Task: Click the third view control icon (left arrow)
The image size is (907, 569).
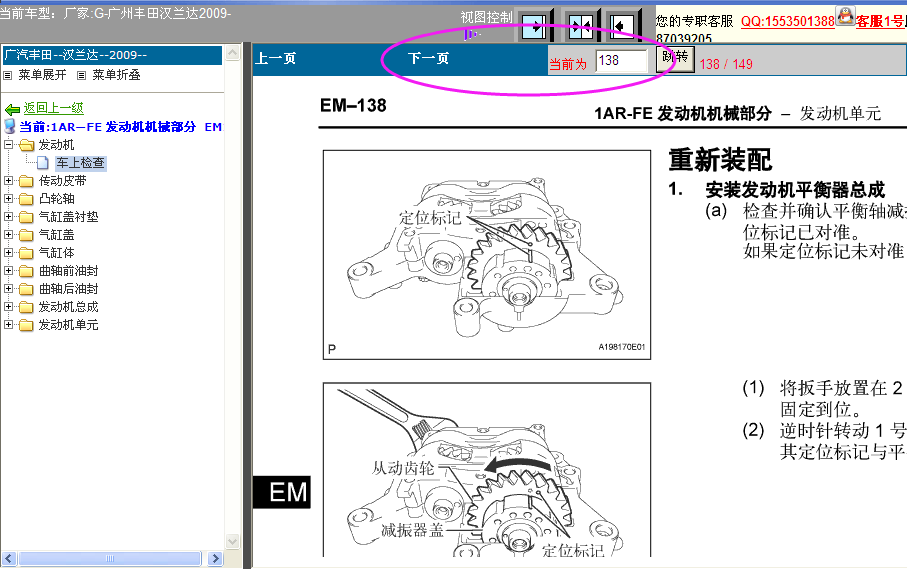Action: click(623, 26)
